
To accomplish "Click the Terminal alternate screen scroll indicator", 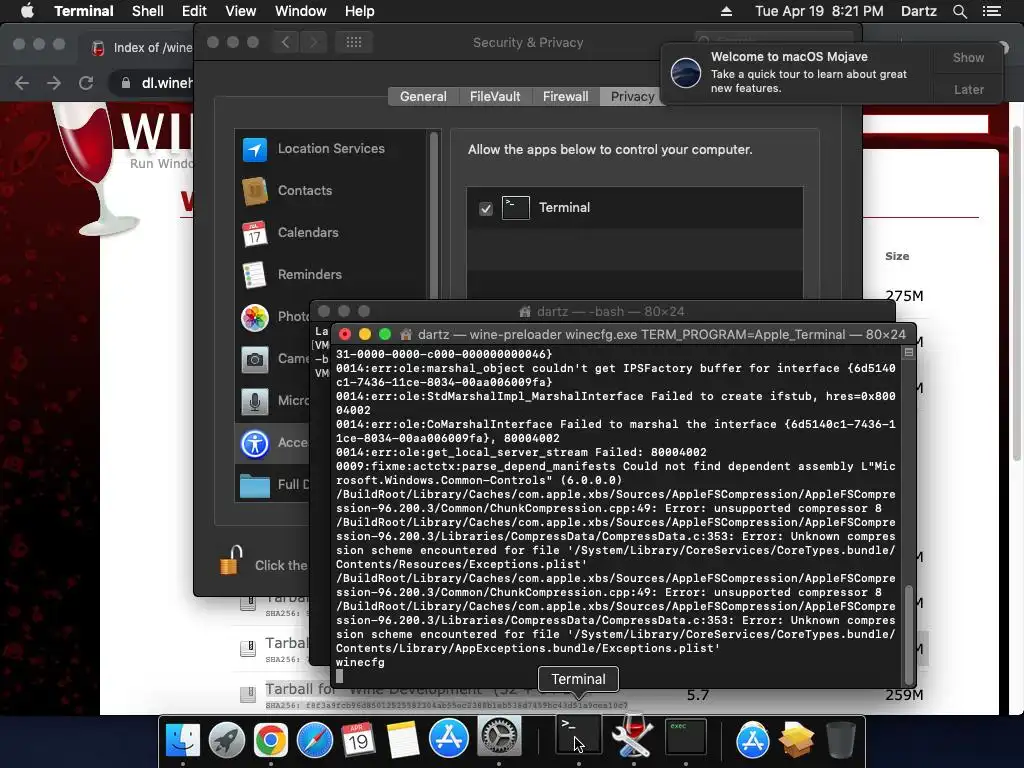I will (908, 353).
